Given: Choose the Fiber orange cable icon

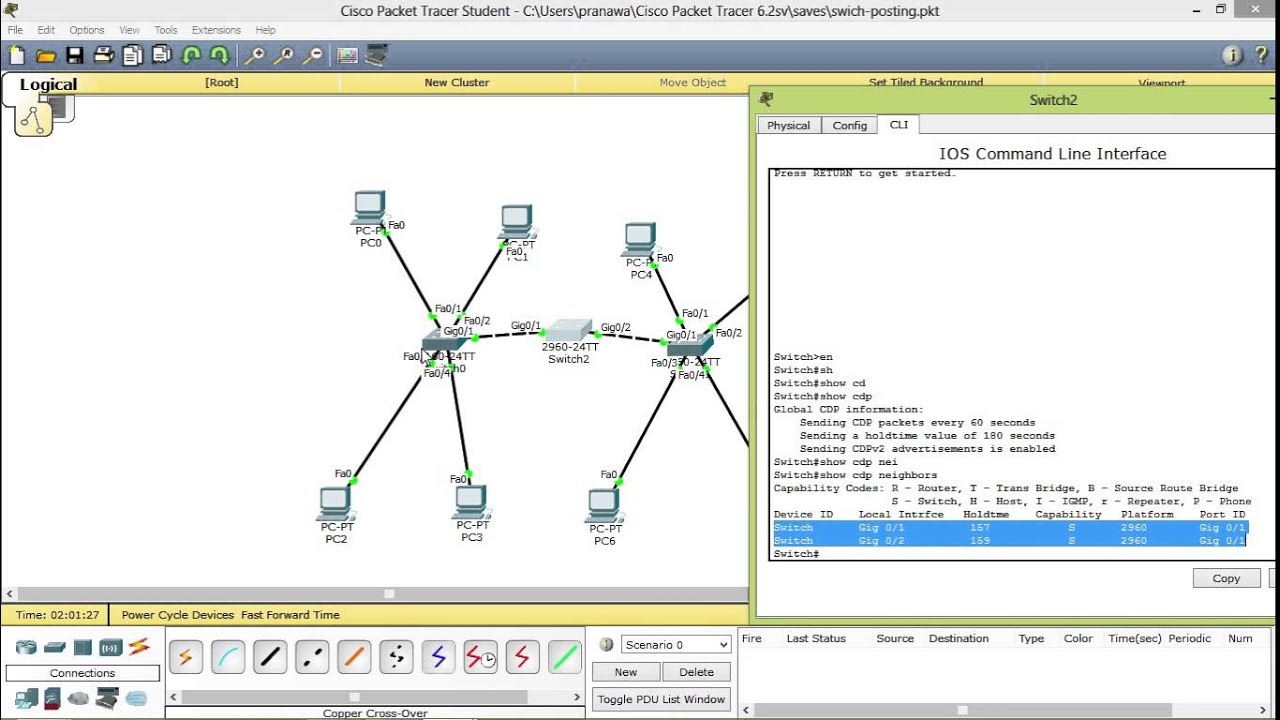Looking at the screenshot, I should (354, 657).
